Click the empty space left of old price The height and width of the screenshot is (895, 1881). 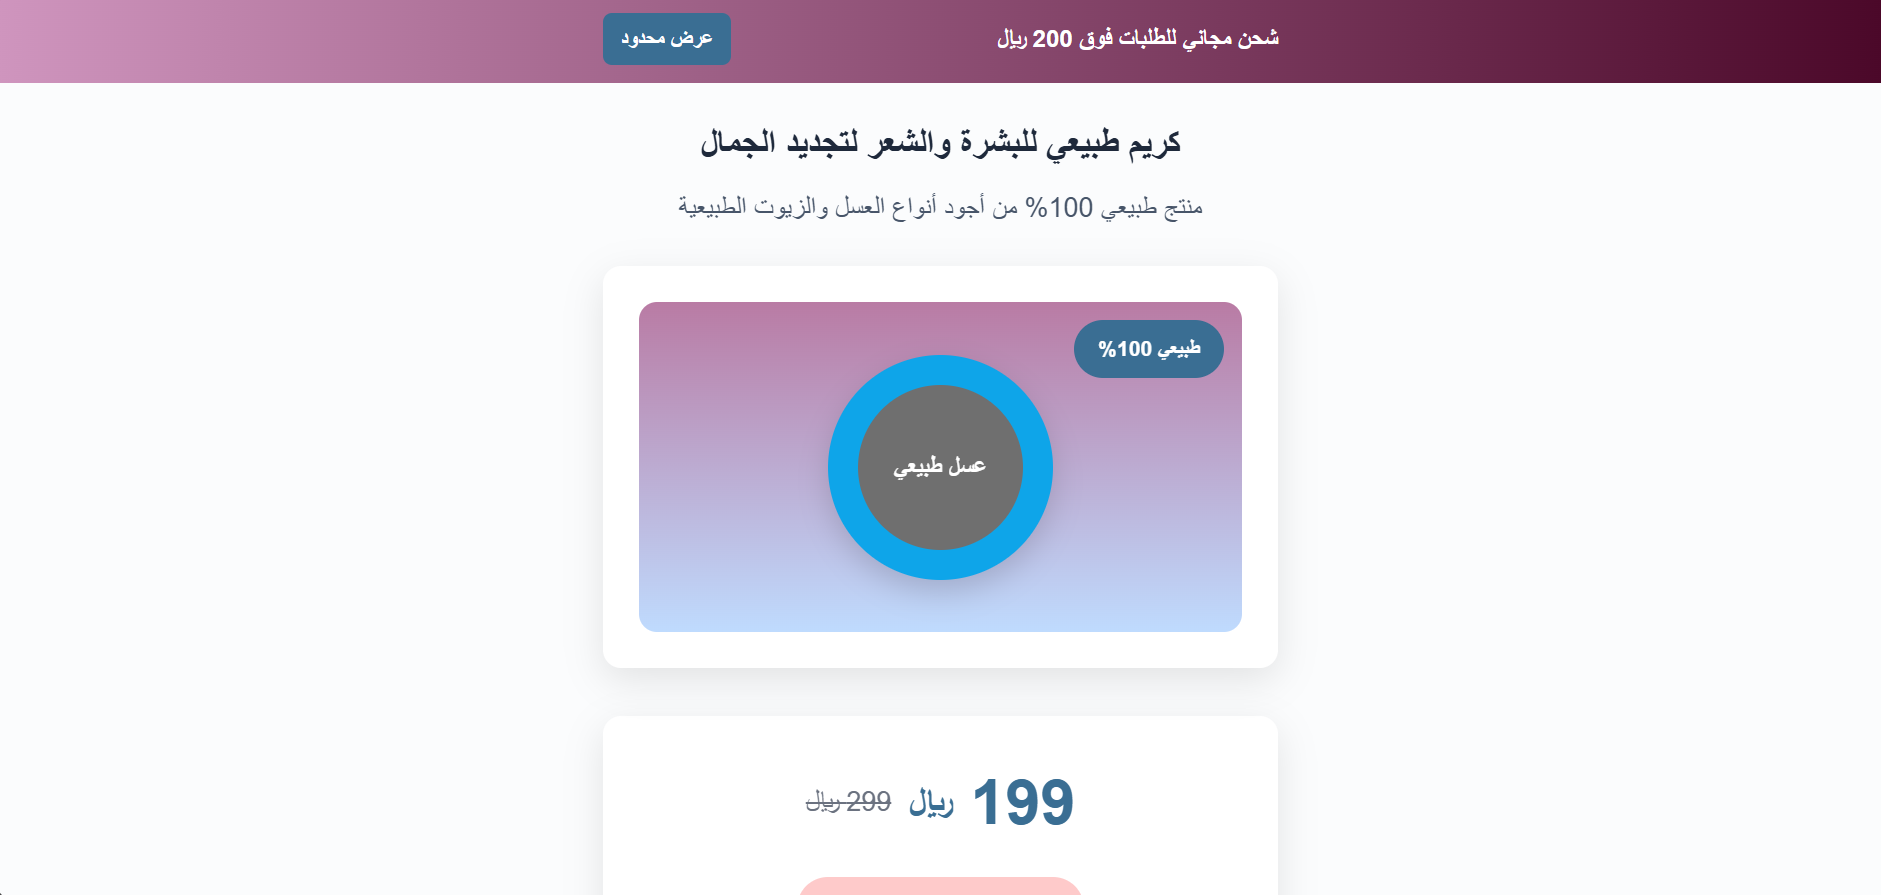click(700, 802)
